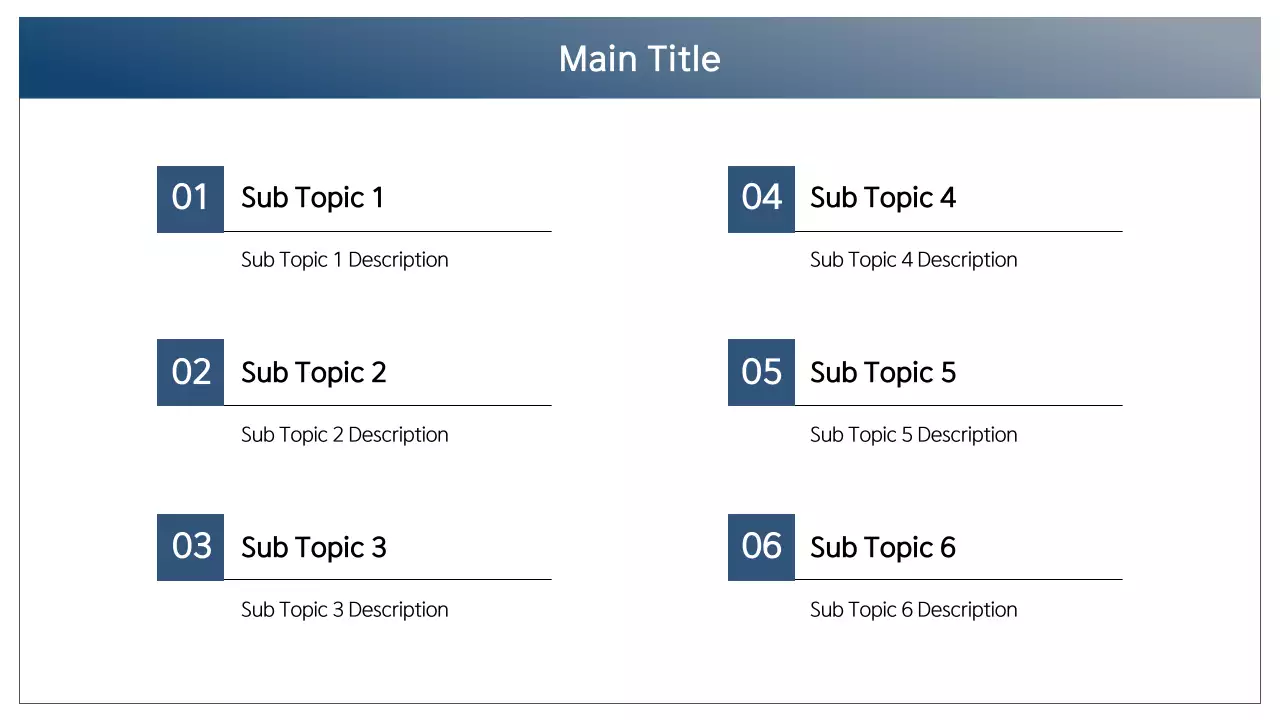
Task: Click the Sub Topic 1 Description text
Action: 344,260
